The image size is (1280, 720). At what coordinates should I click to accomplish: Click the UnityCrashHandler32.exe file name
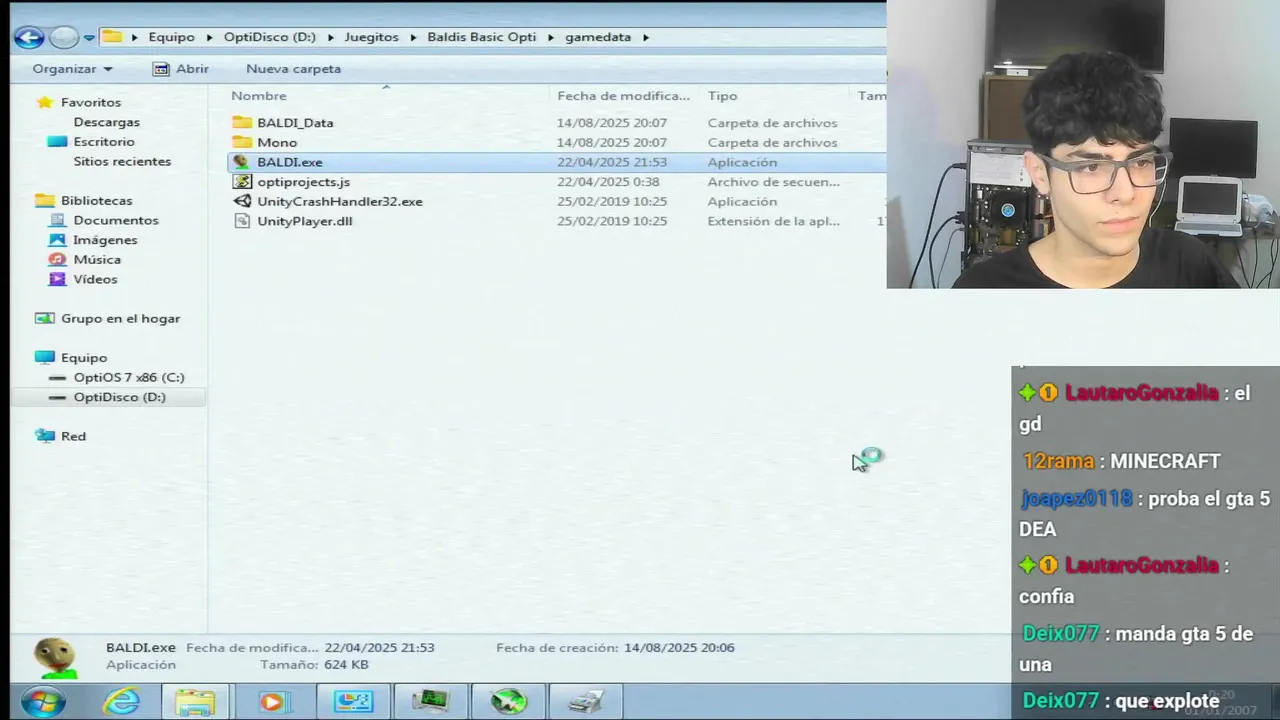click(340, 201)
